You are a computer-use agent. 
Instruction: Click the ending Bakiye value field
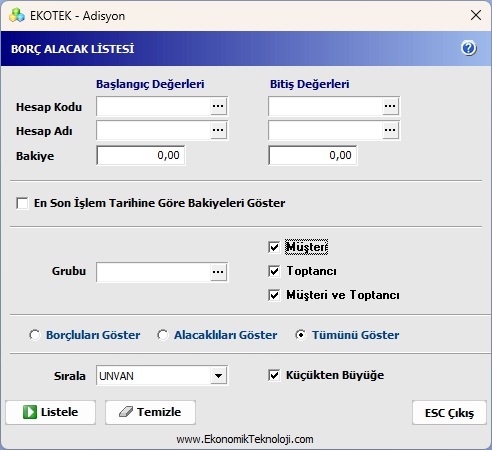click(313, 155)
